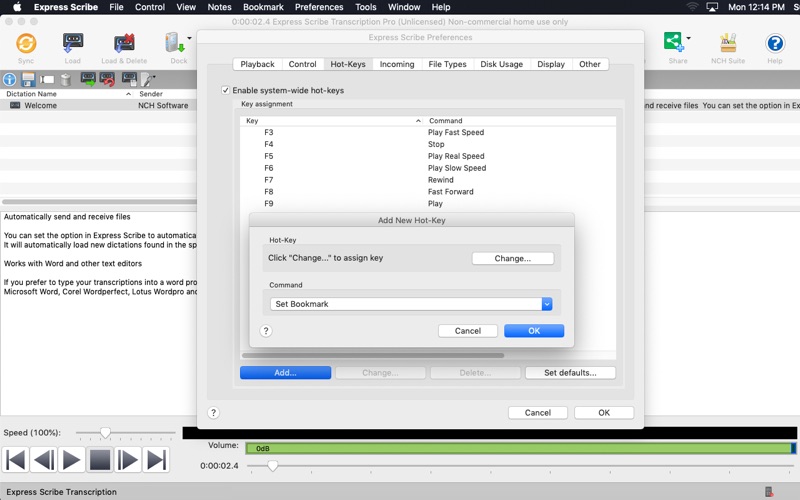Click the play button in transport controls

[x=71, y=460]
